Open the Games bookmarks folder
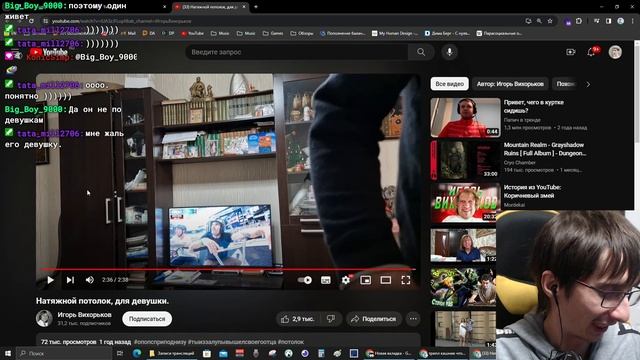 [273, 33]
